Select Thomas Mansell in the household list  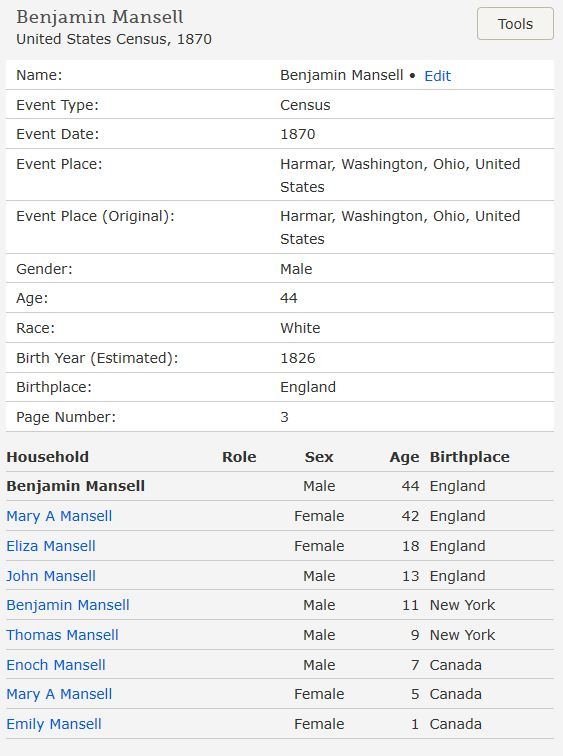62,634
